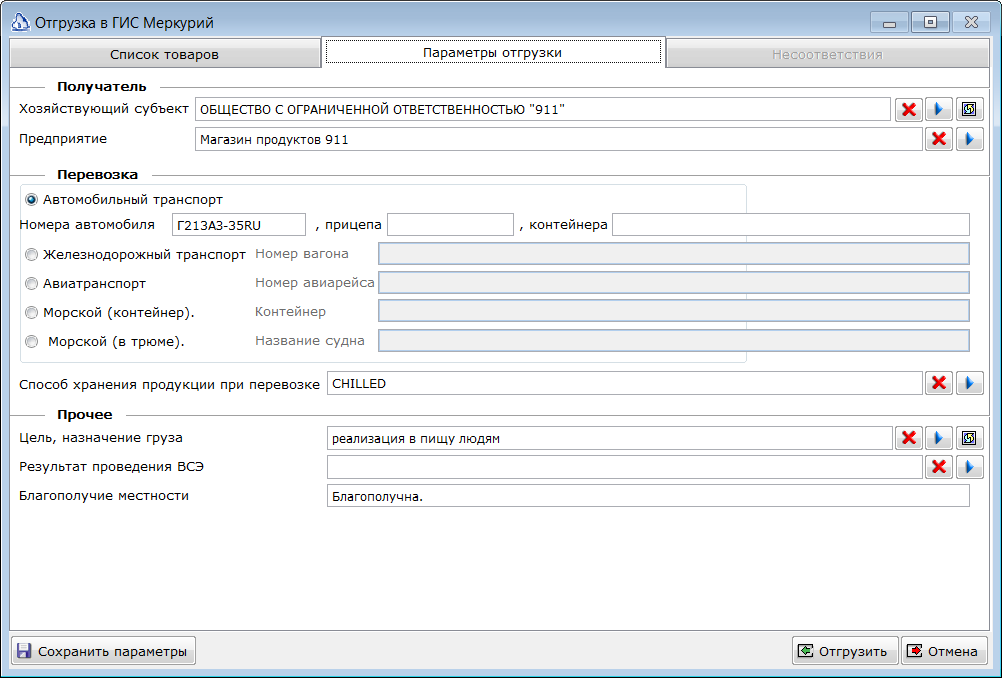Minimize the Отгрузка в ГИС Меркурий window
Viewport: 1002px width, 678px height.
coord(889,22)
